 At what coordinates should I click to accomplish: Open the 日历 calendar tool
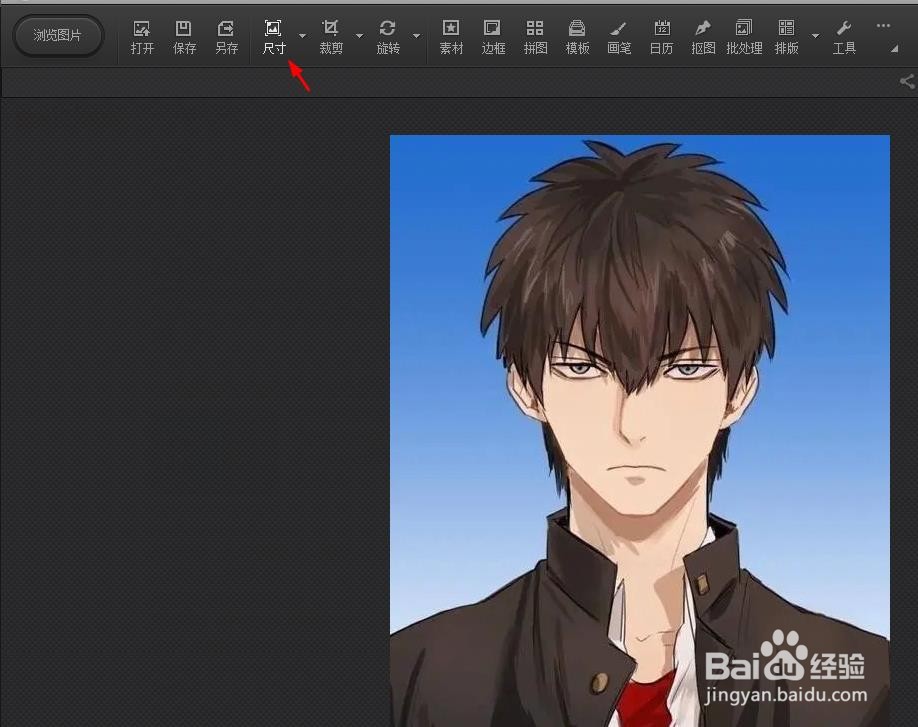click(x=662, y=37)
